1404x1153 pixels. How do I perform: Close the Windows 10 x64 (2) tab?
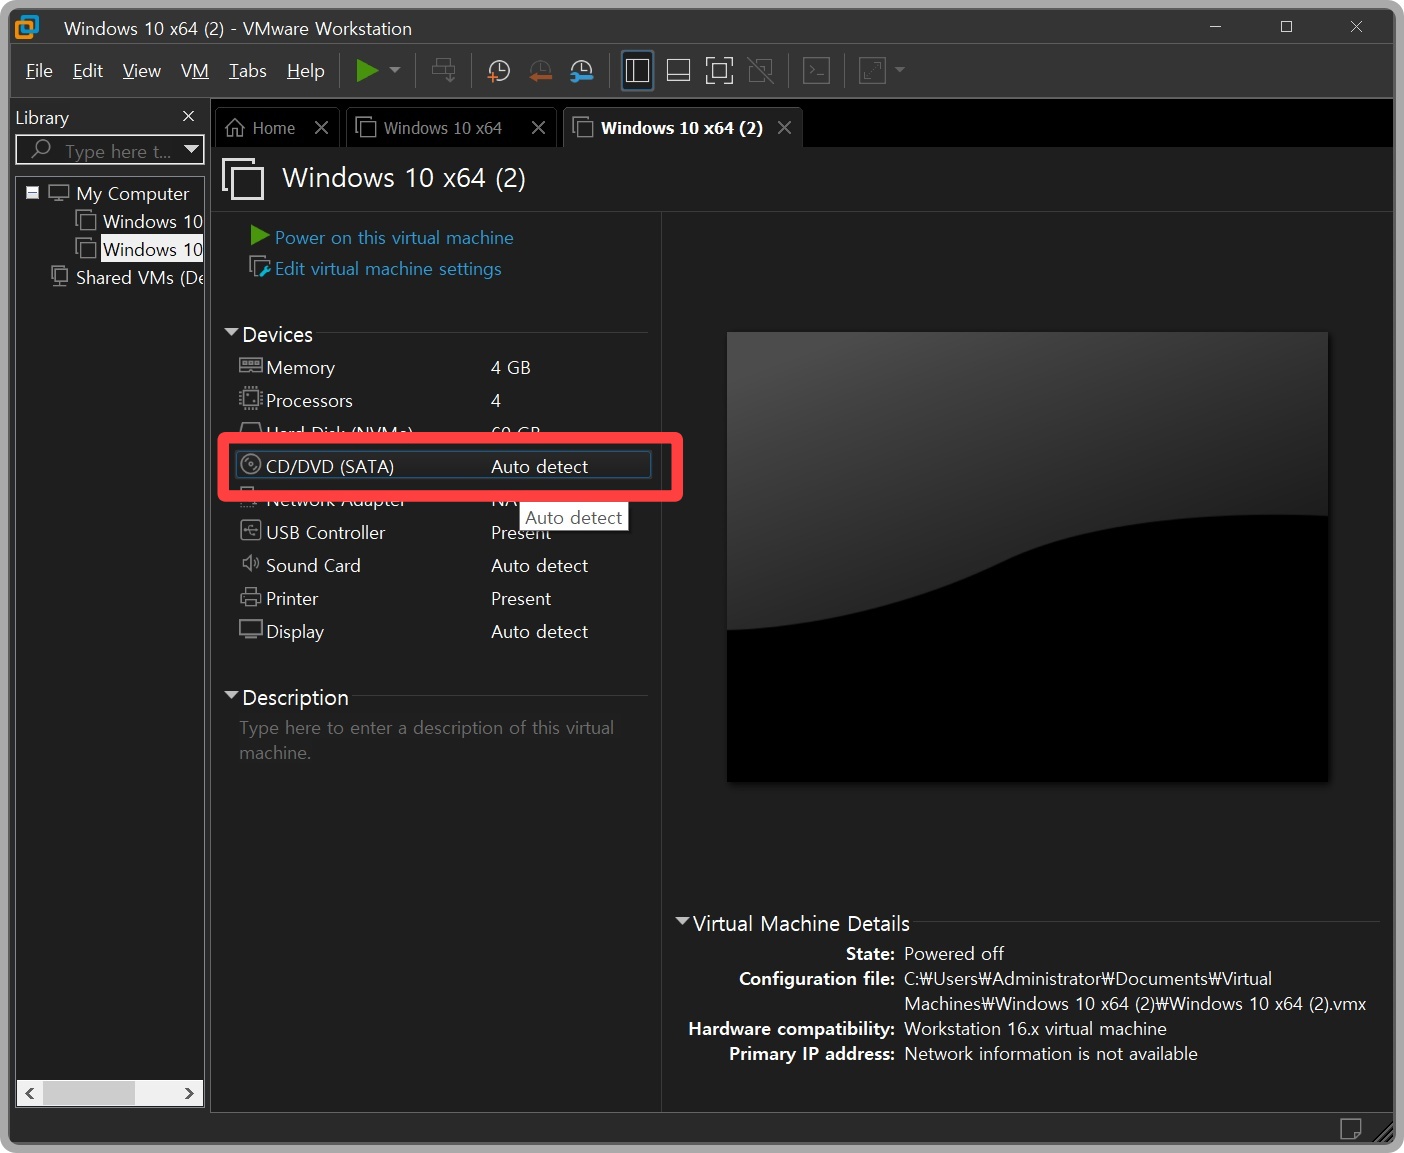[x=784, y=128]
